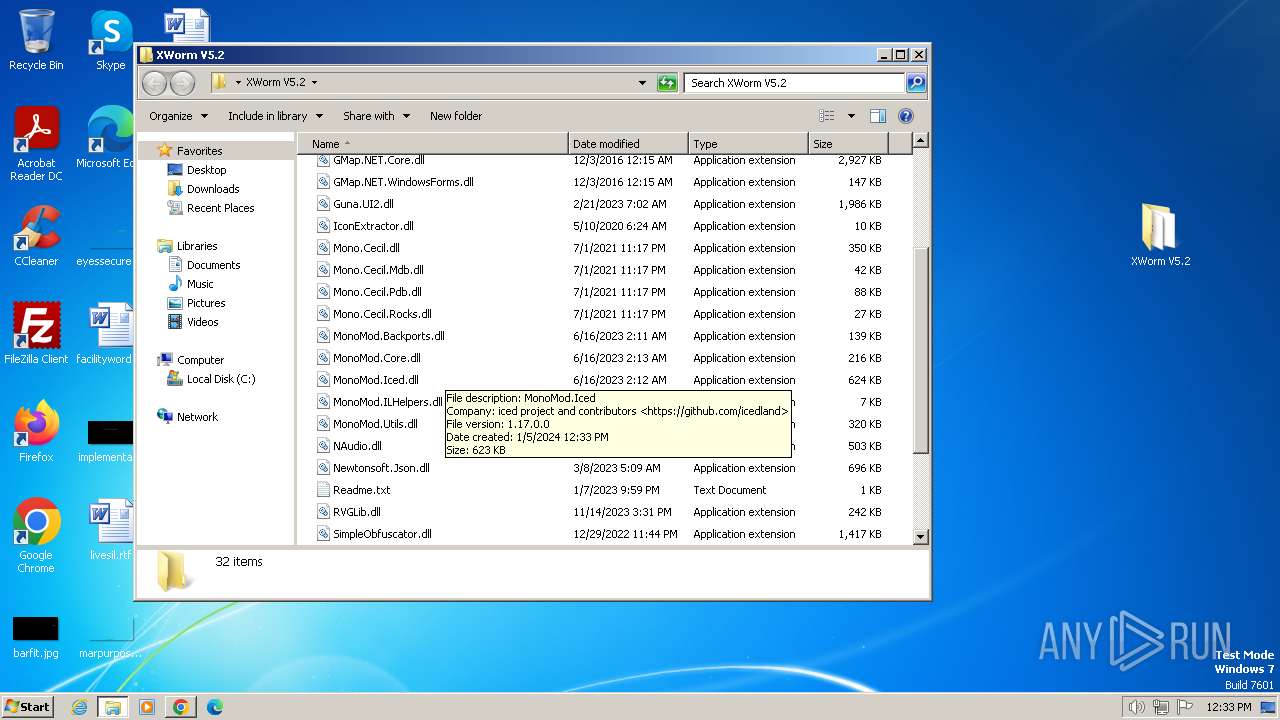
Task: Select Network in the navigation pane
Action: point(197,417)
